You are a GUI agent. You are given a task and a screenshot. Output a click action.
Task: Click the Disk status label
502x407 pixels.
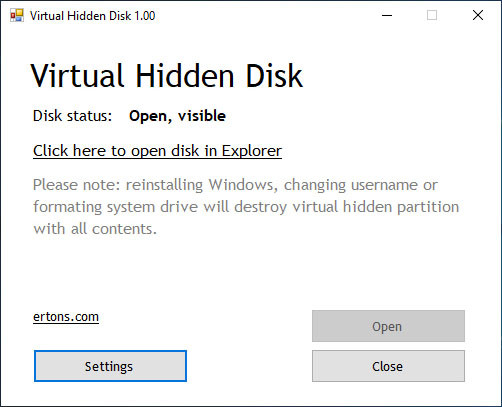pos(72,116)
